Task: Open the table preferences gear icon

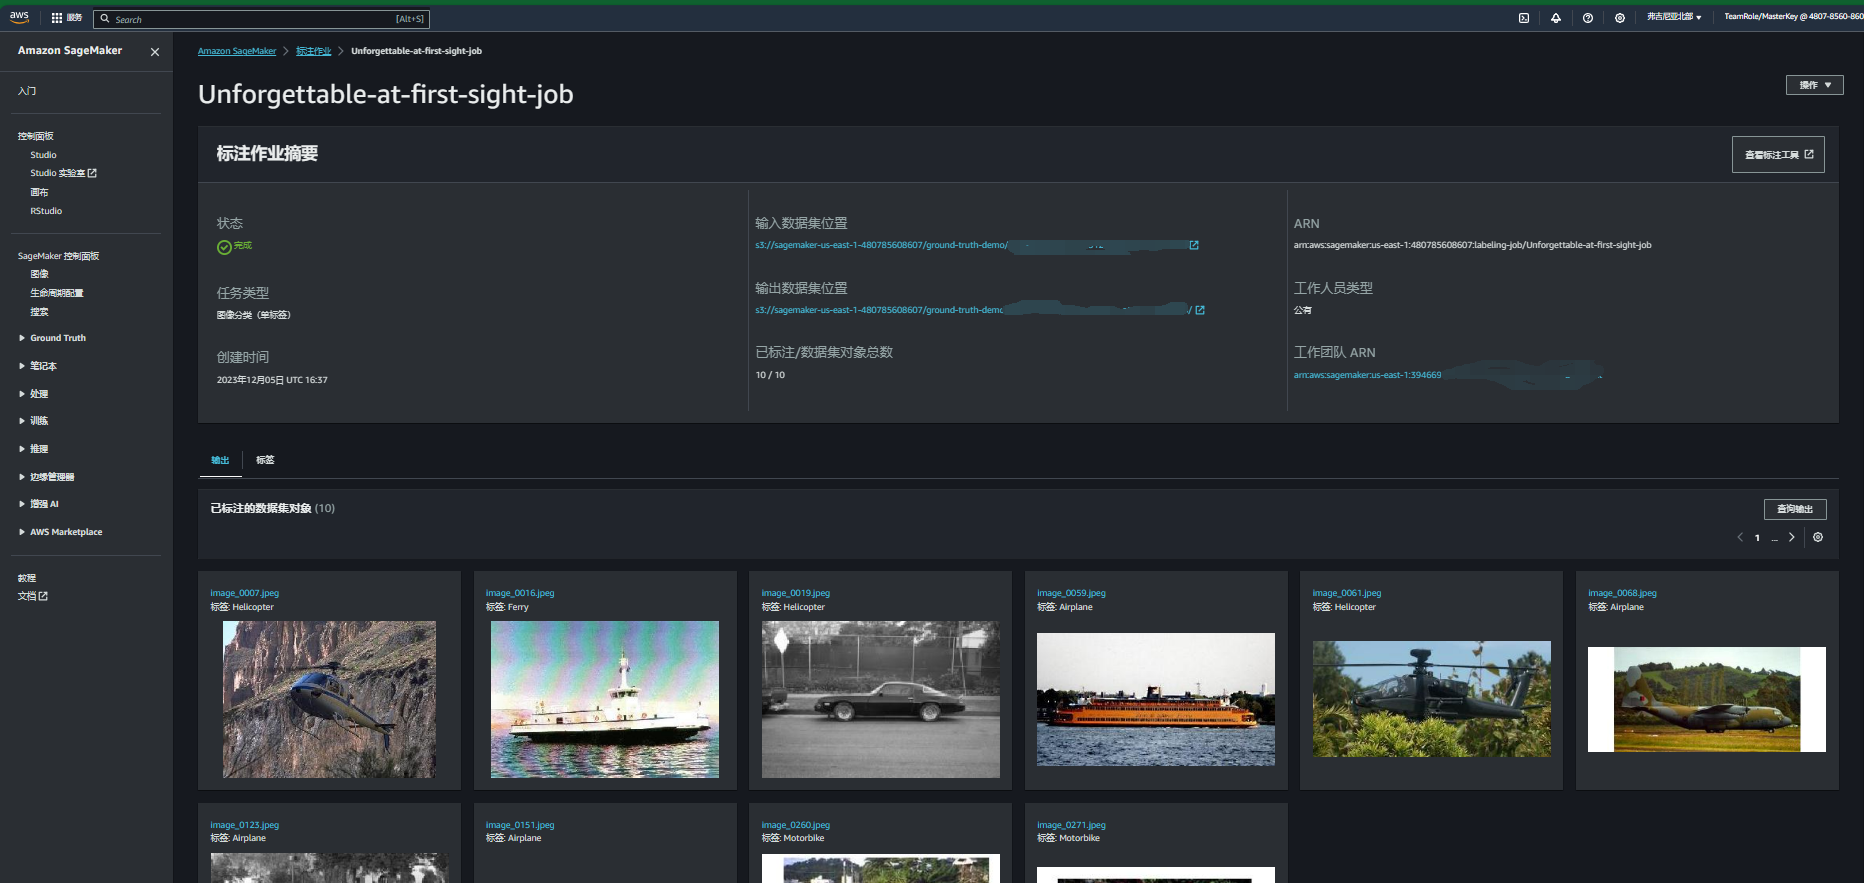Action: point(1818,537)
